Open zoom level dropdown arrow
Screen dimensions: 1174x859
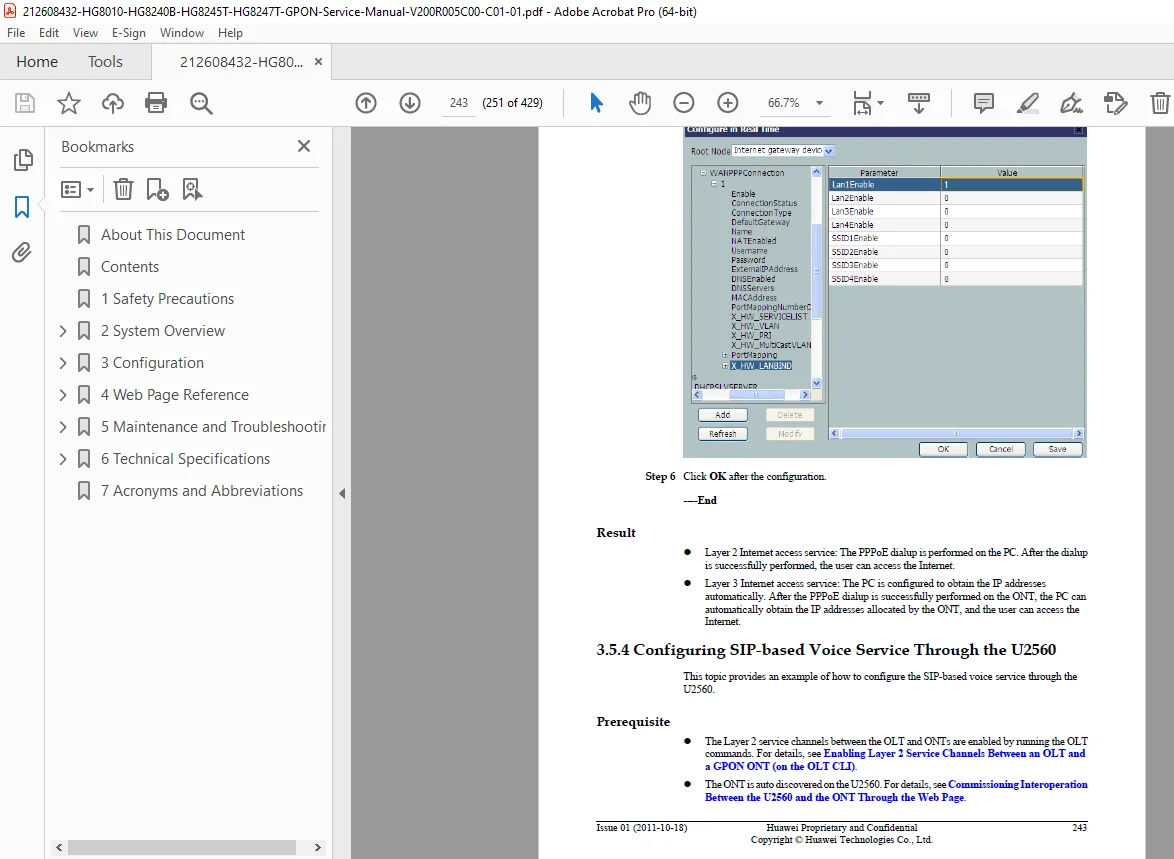[x=819, y=103]
